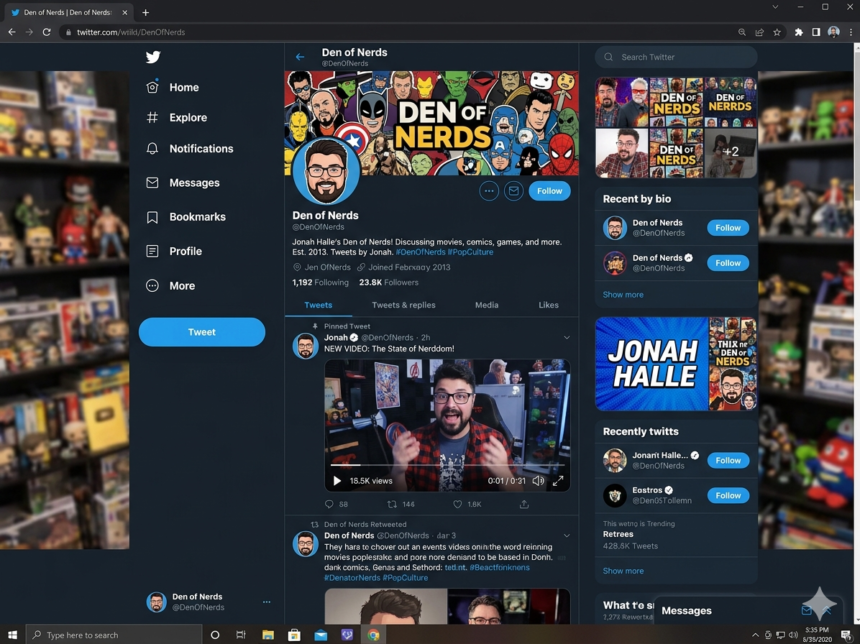
Task: Open the #PopCulture hashtag in bio
Action: pyautogui.click(x=471, y=252)
